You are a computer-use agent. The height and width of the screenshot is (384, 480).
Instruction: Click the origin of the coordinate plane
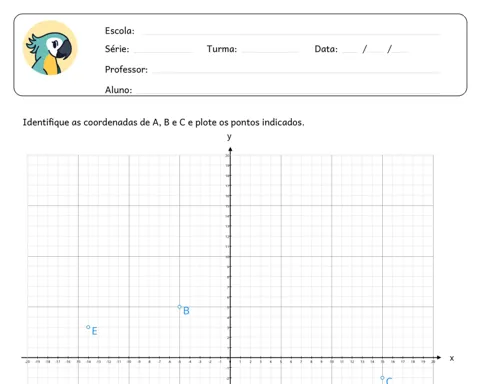coord(230,358)
